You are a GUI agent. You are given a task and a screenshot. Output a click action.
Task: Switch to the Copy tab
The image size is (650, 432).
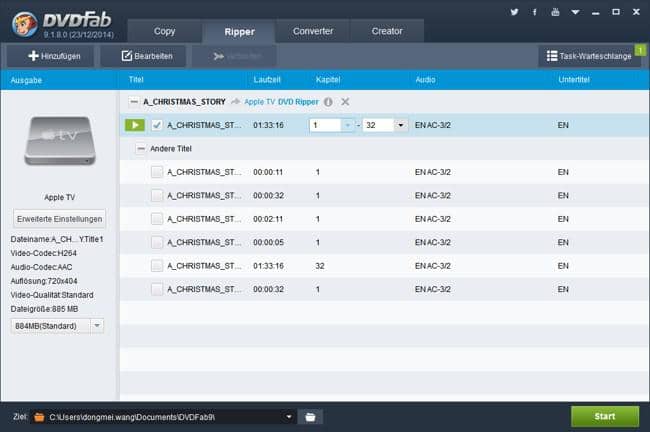[x=165, y=31]
